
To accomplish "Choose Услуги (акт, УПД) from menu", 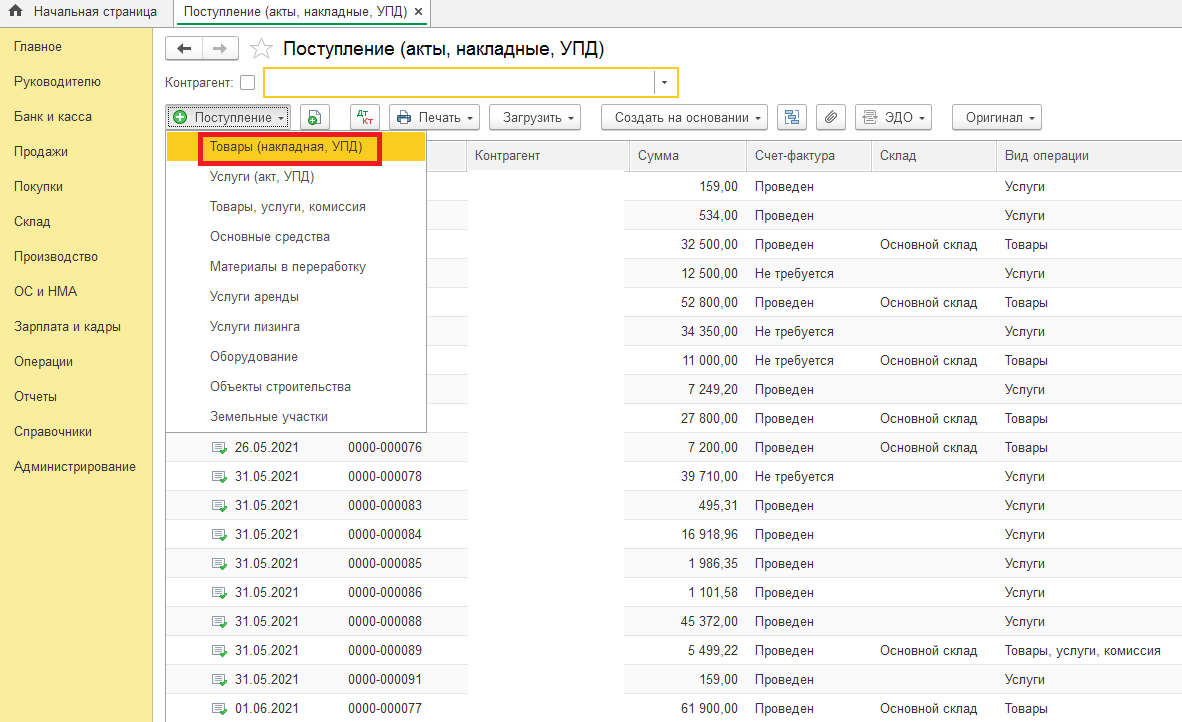I will click(262, 177).
